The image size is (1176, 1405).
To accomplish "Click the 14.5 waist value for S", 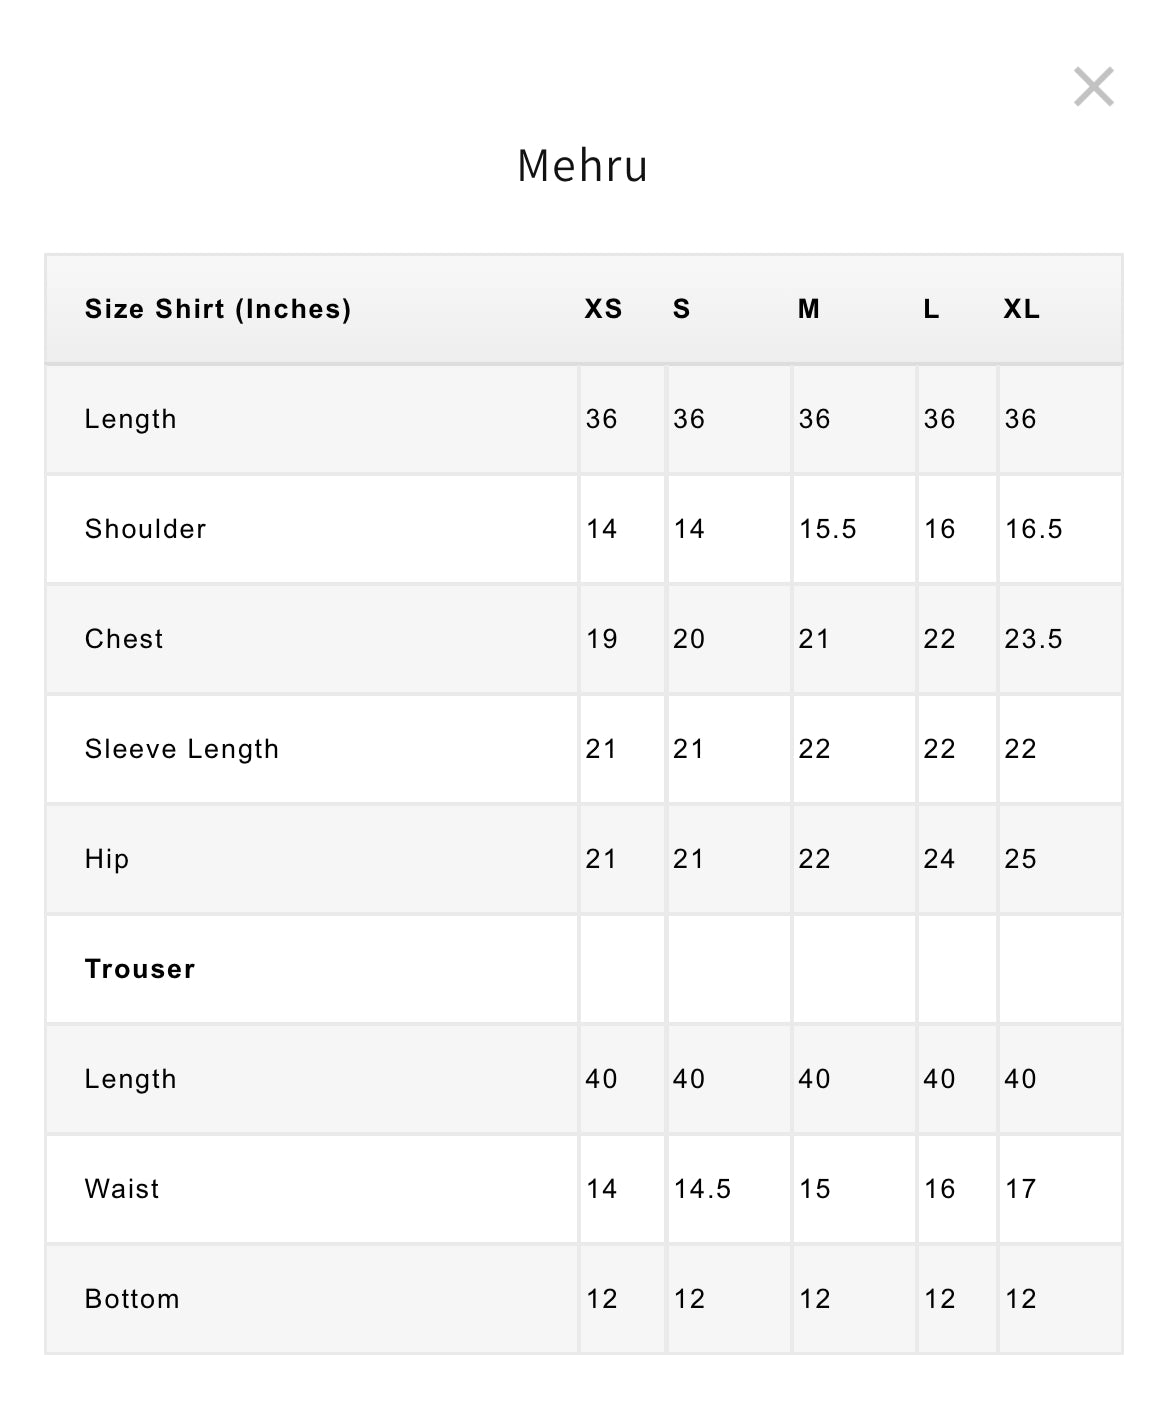I will 703,1189.
